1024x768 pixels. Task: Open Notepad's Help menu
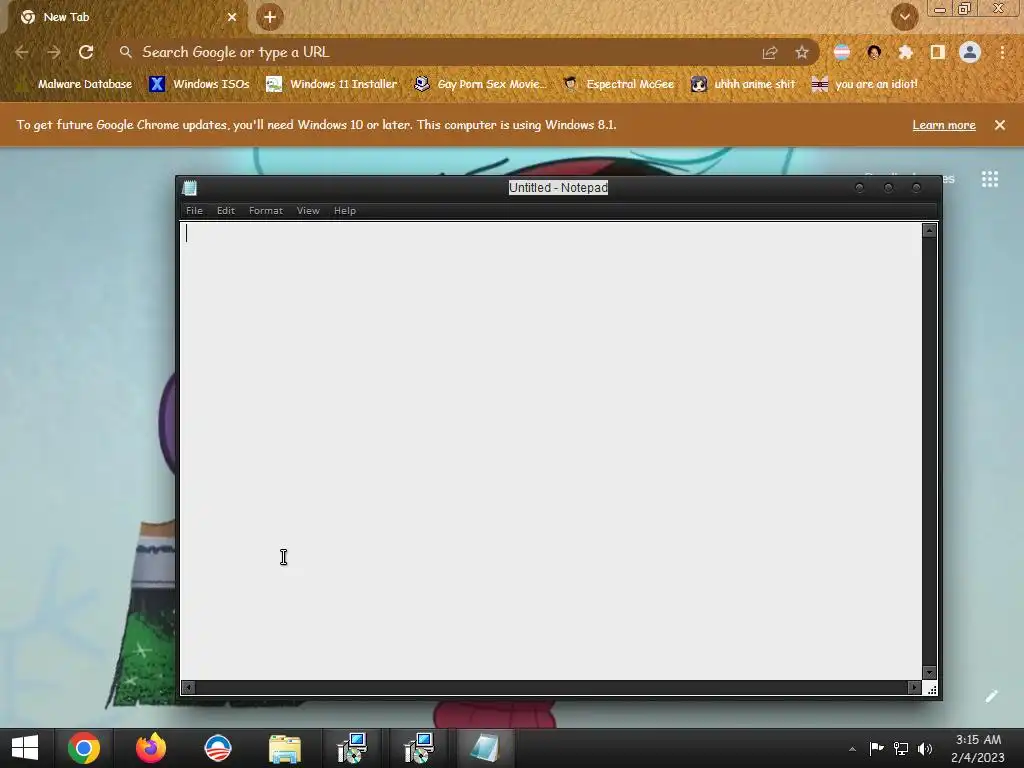(345, 210)
